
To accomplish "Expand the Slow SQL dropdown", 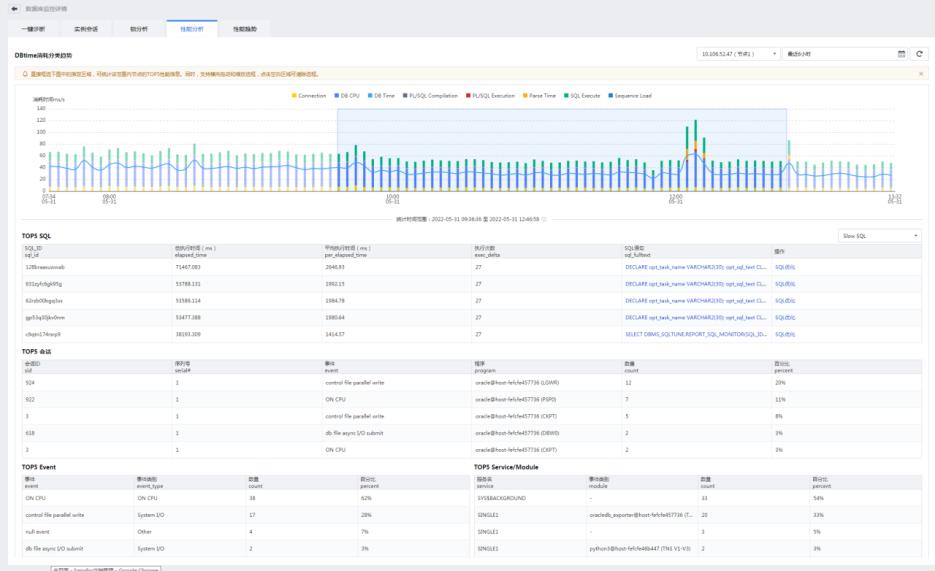I will 880,236.
